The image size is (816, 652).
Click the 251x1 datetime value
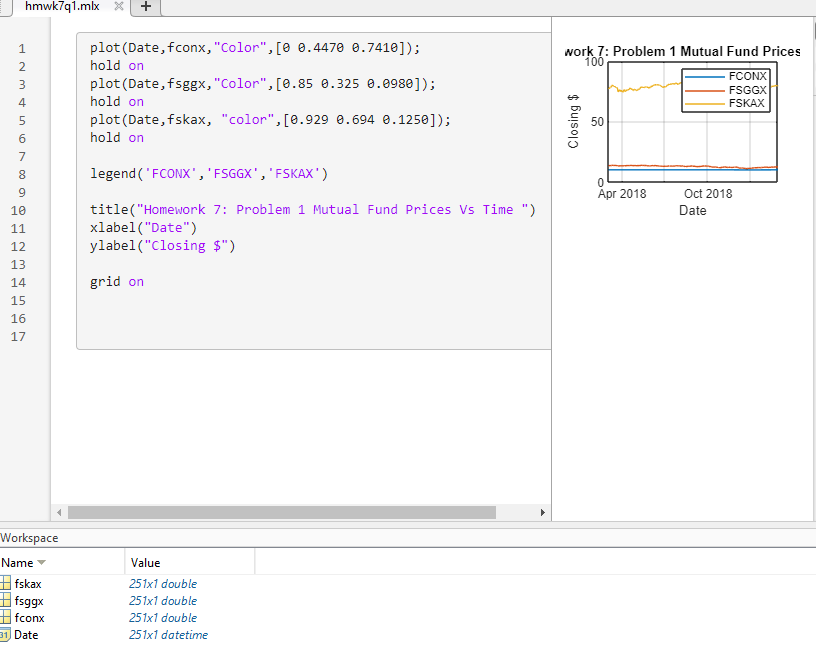pyautogui.click(x=168, y=635)
